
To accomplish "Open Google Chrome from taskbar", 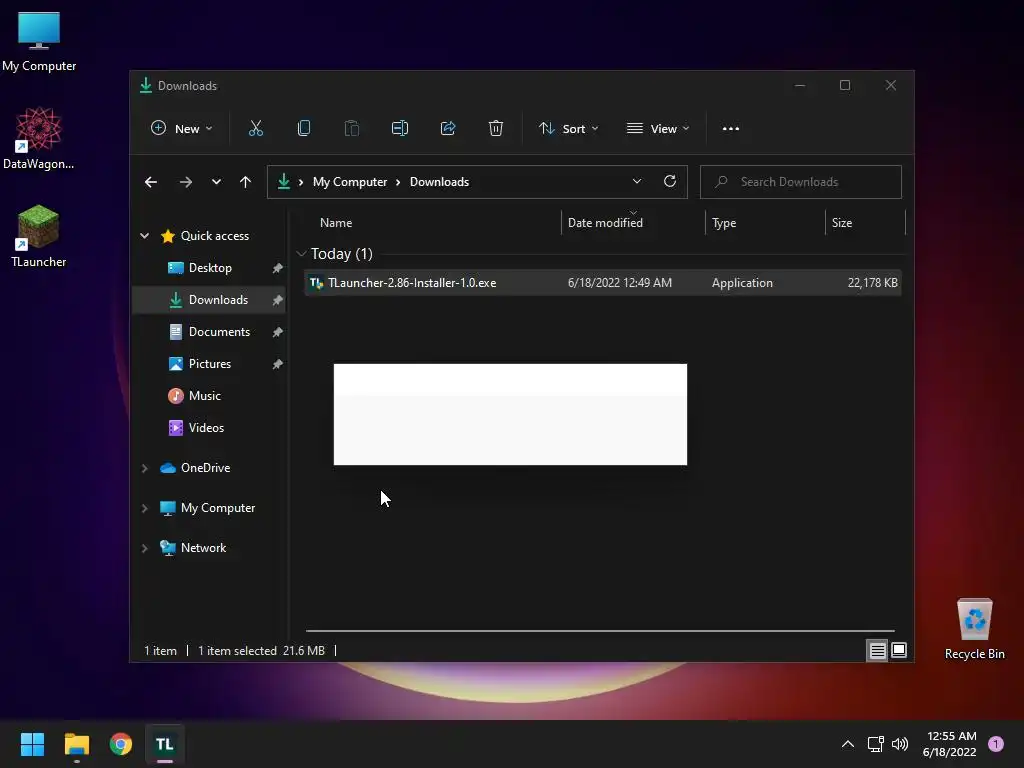I will (x=121, y=744).
